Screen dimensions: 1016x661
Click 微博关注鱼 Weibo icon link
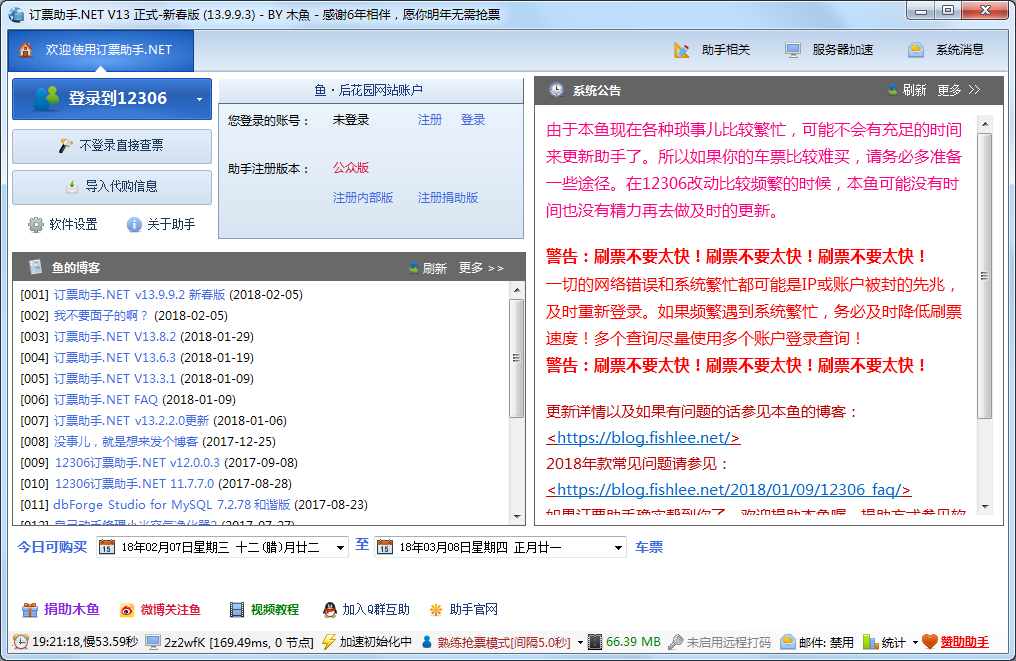click(x=160, y=610)
